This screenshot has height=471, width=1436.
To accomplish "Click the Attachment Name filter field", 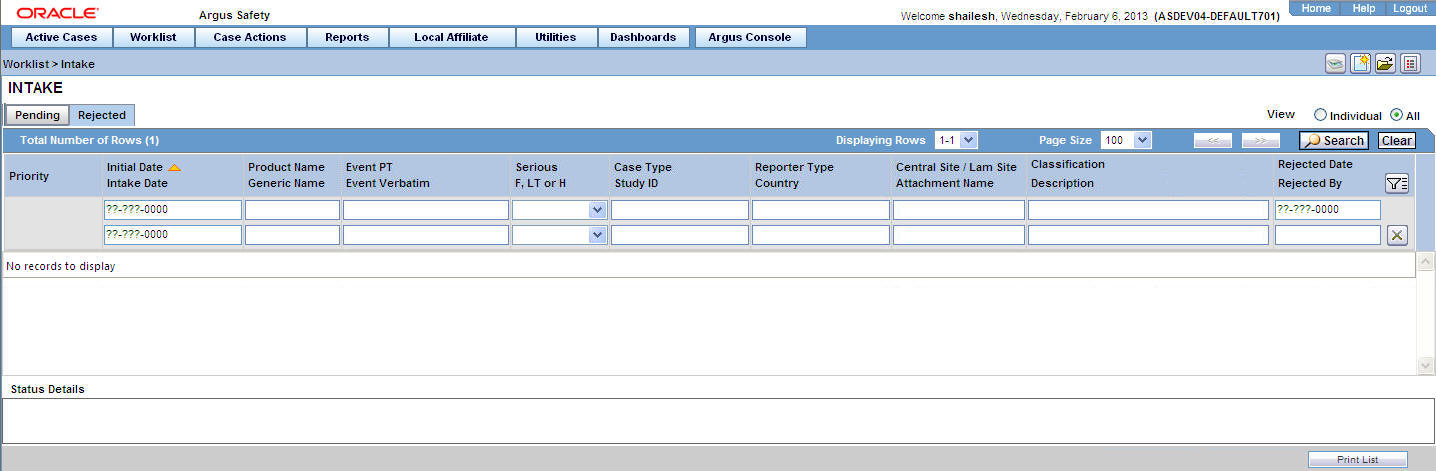I will coord(959,235).
